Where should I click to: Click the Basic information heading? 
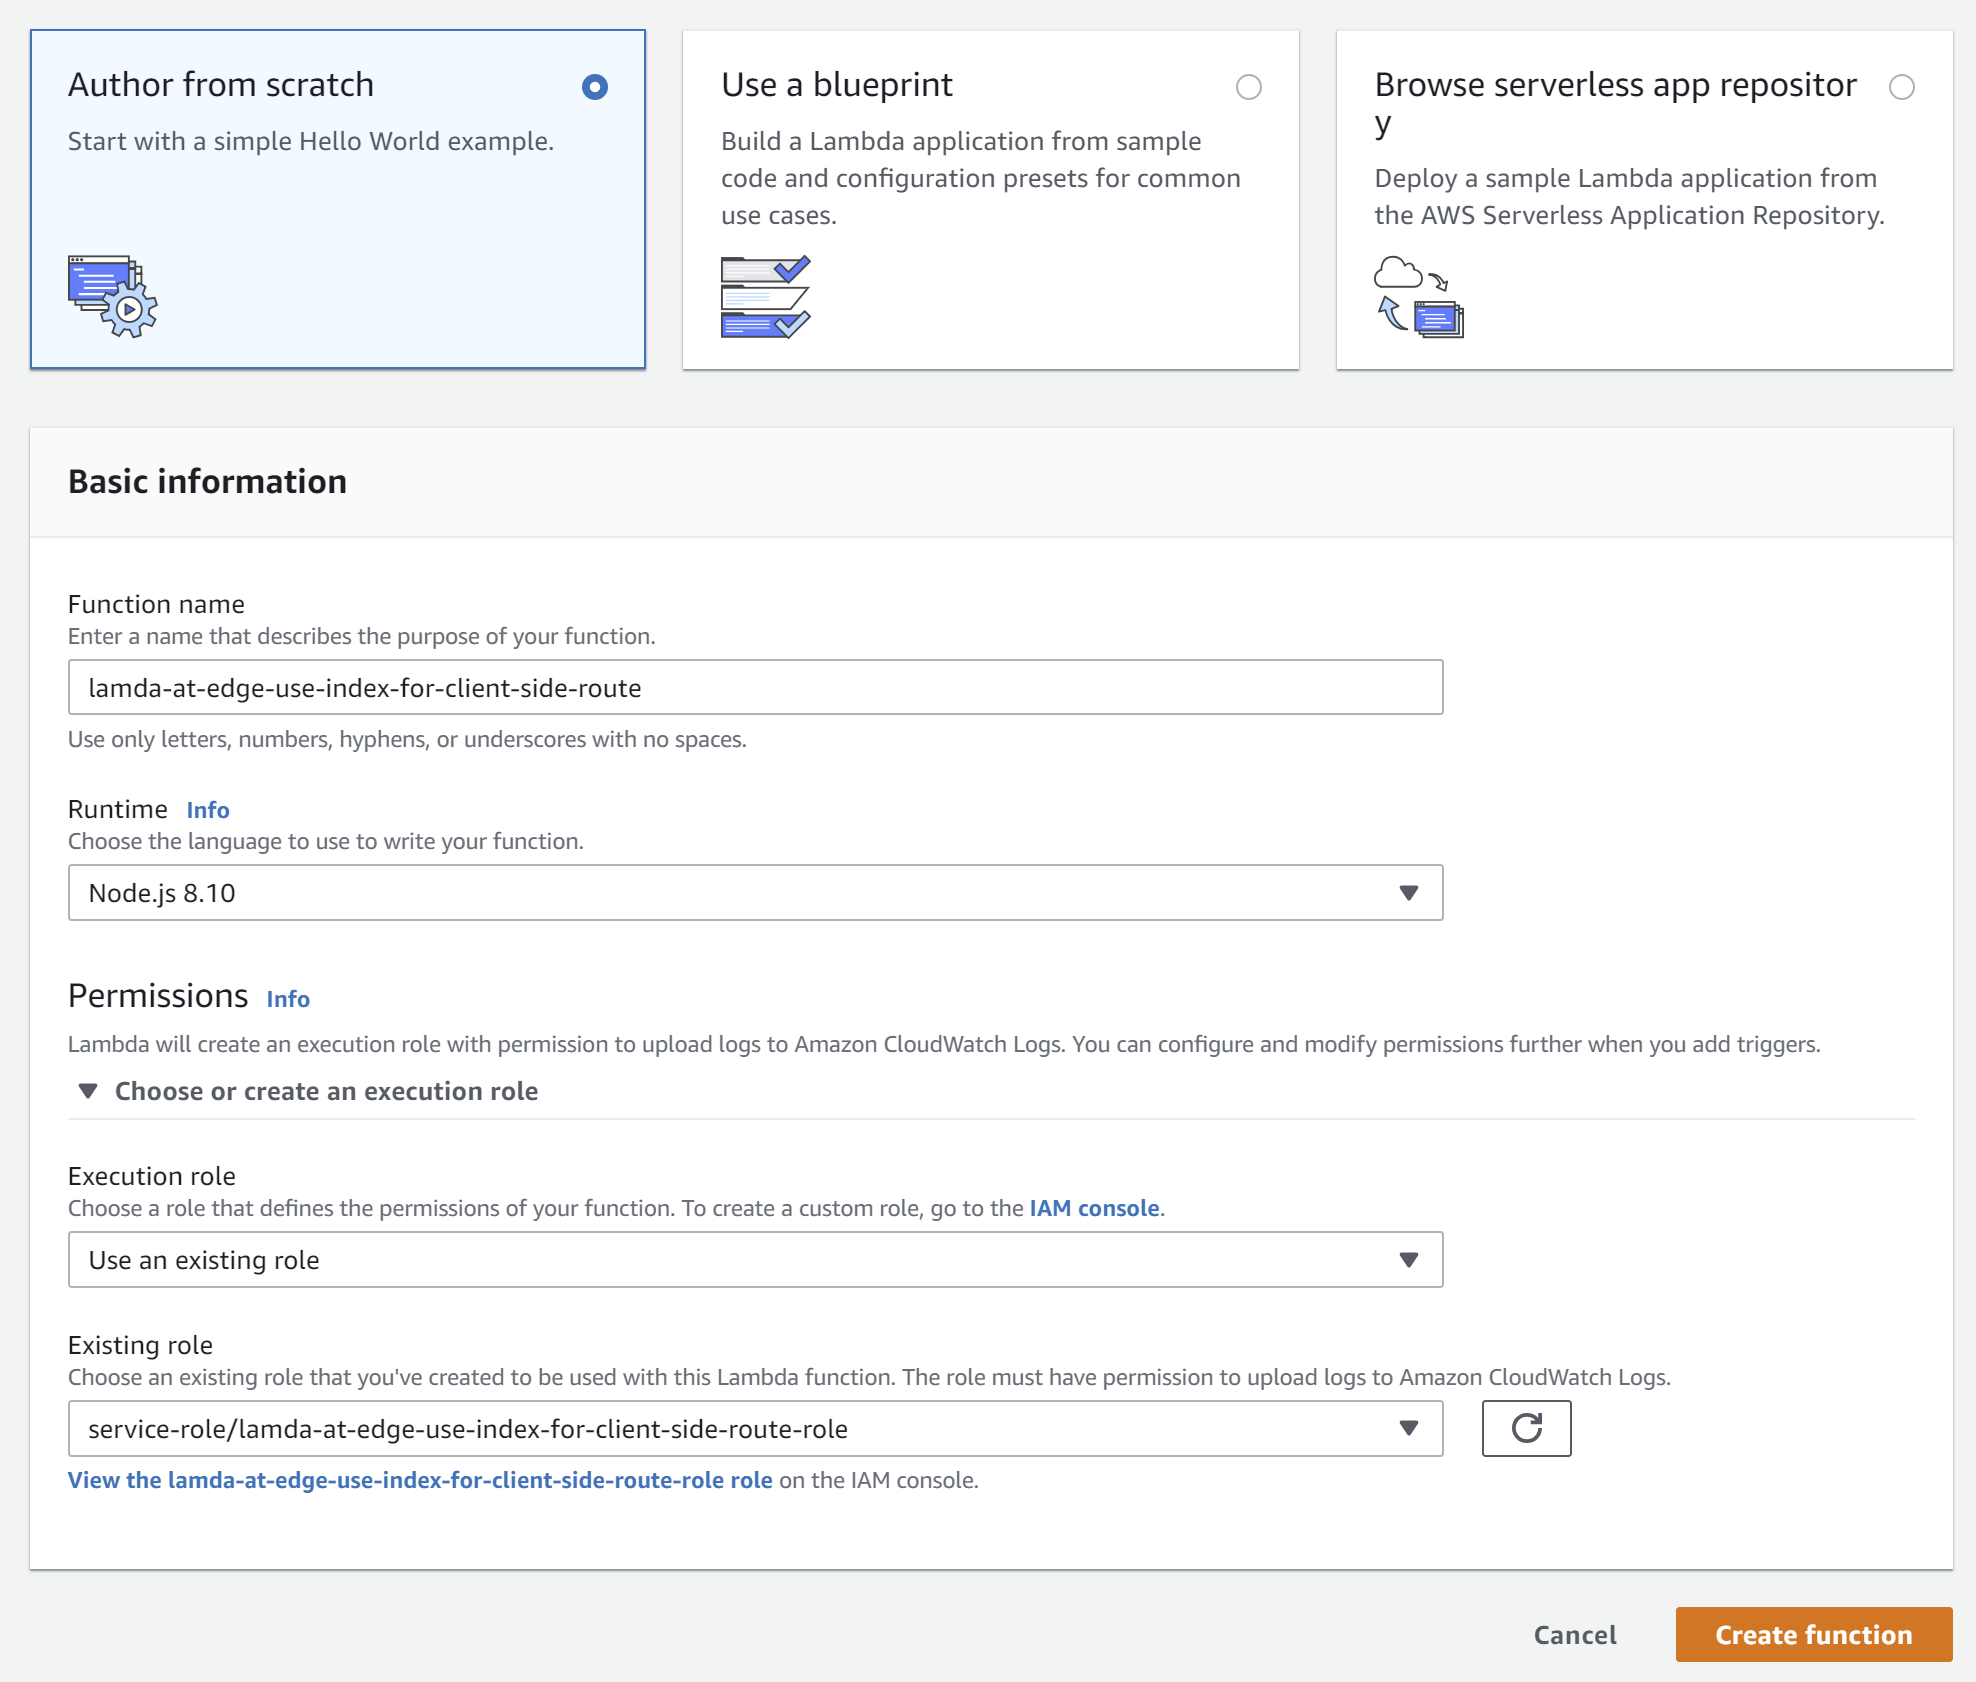(x=207, y=481)
